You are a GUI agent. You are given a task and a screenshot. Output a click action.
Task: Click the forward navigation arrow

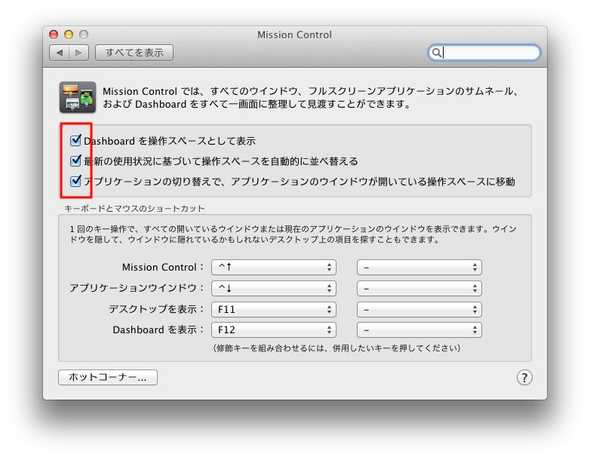tap(79, 53)
